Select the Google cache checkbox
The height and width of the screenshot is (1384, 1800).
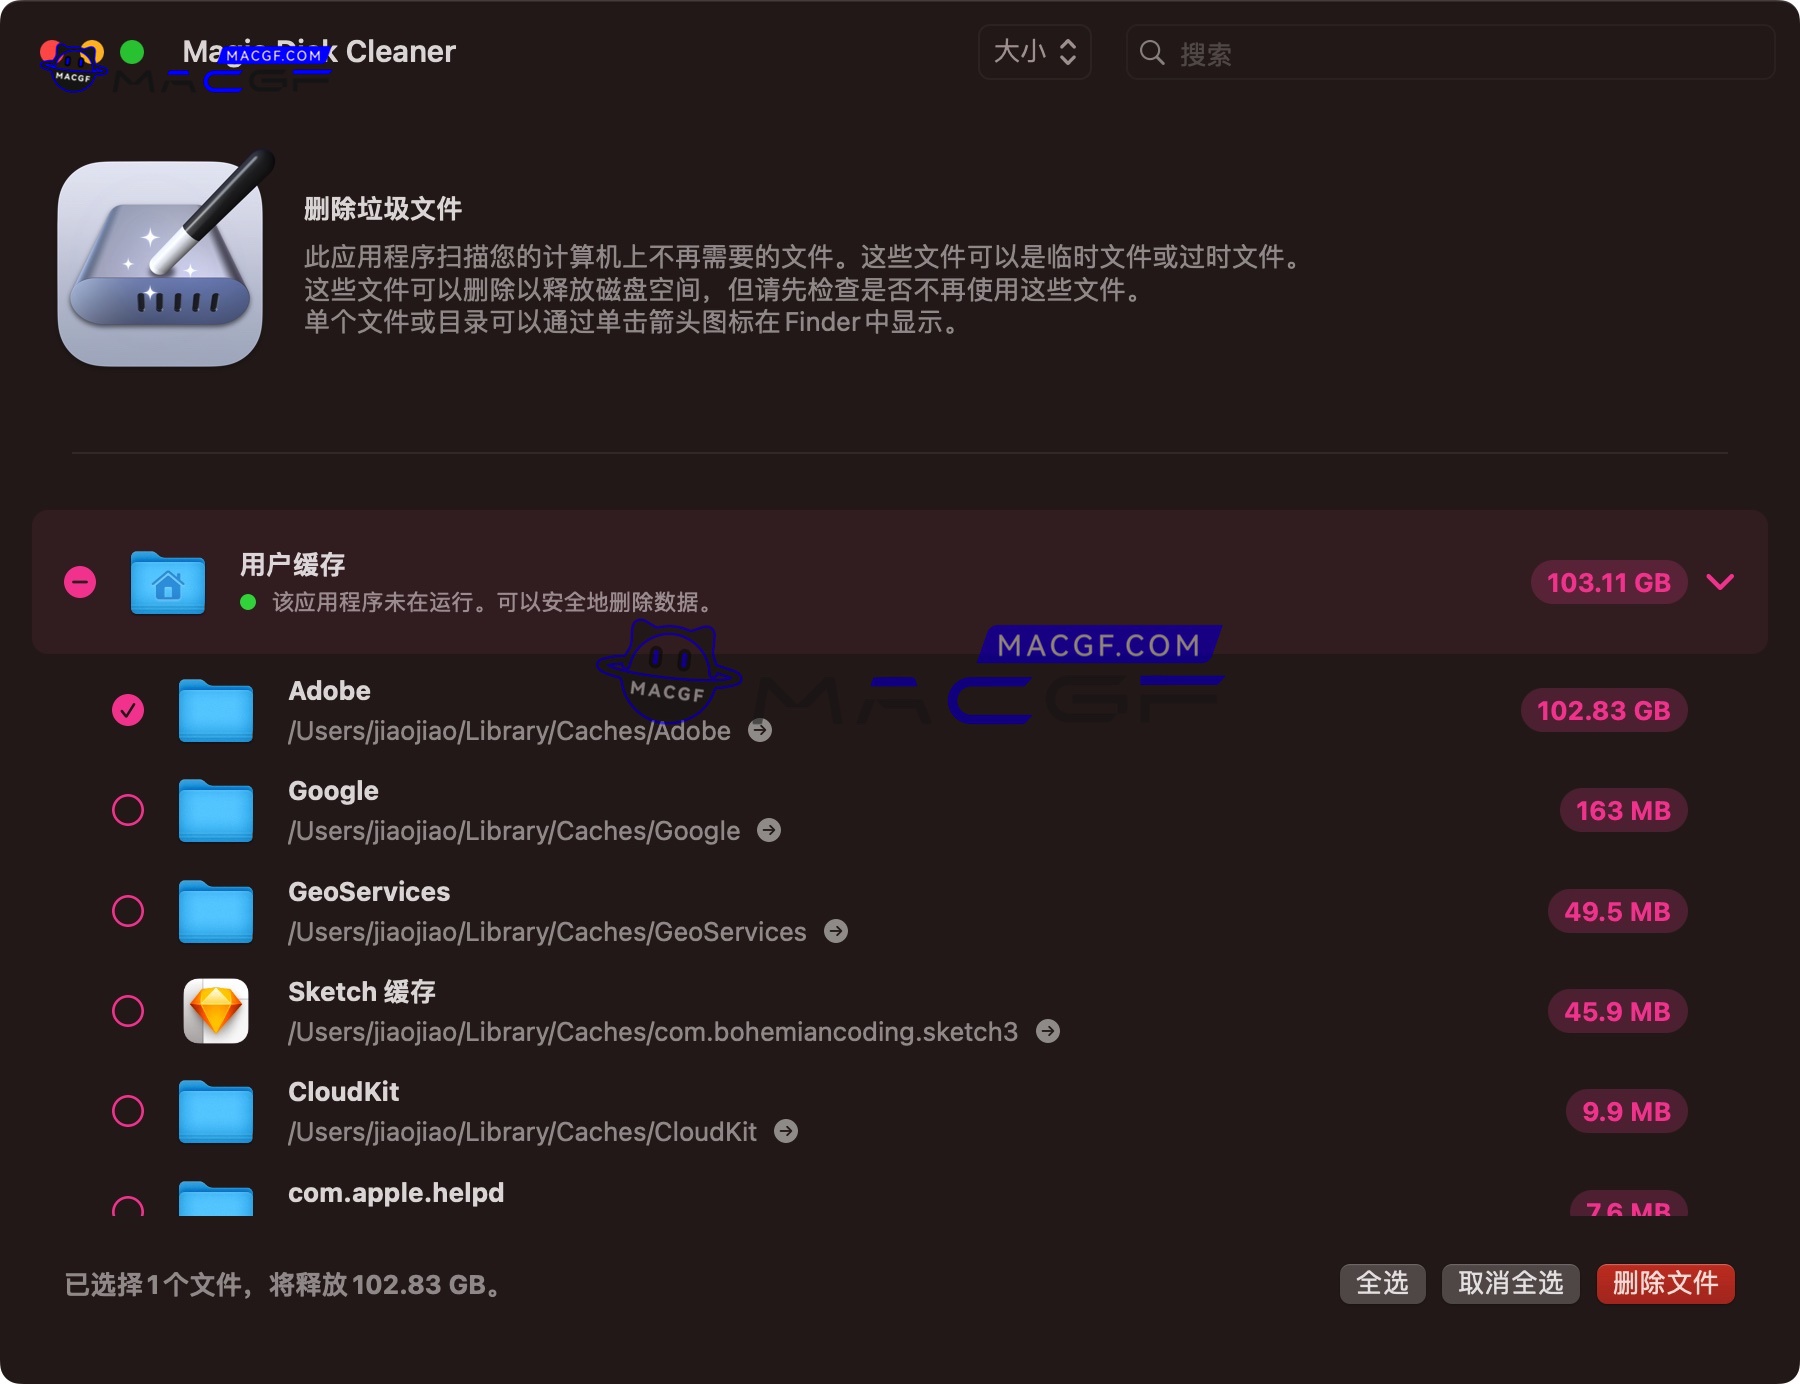[x=128, y=810]
